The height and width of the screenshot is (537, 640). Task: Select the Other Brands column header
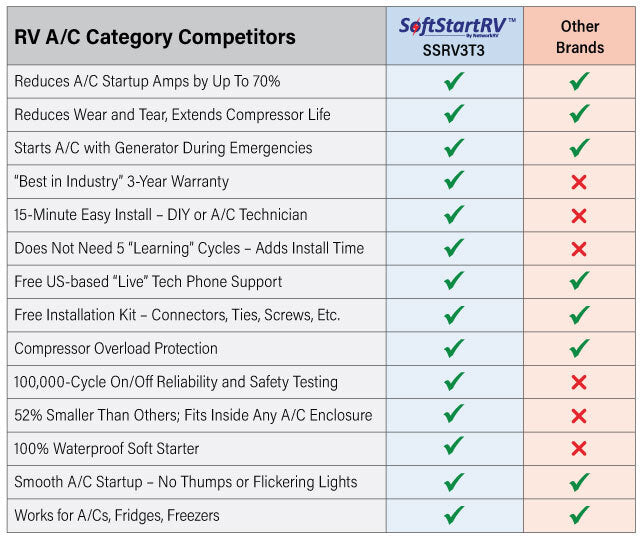coord(581,37)
